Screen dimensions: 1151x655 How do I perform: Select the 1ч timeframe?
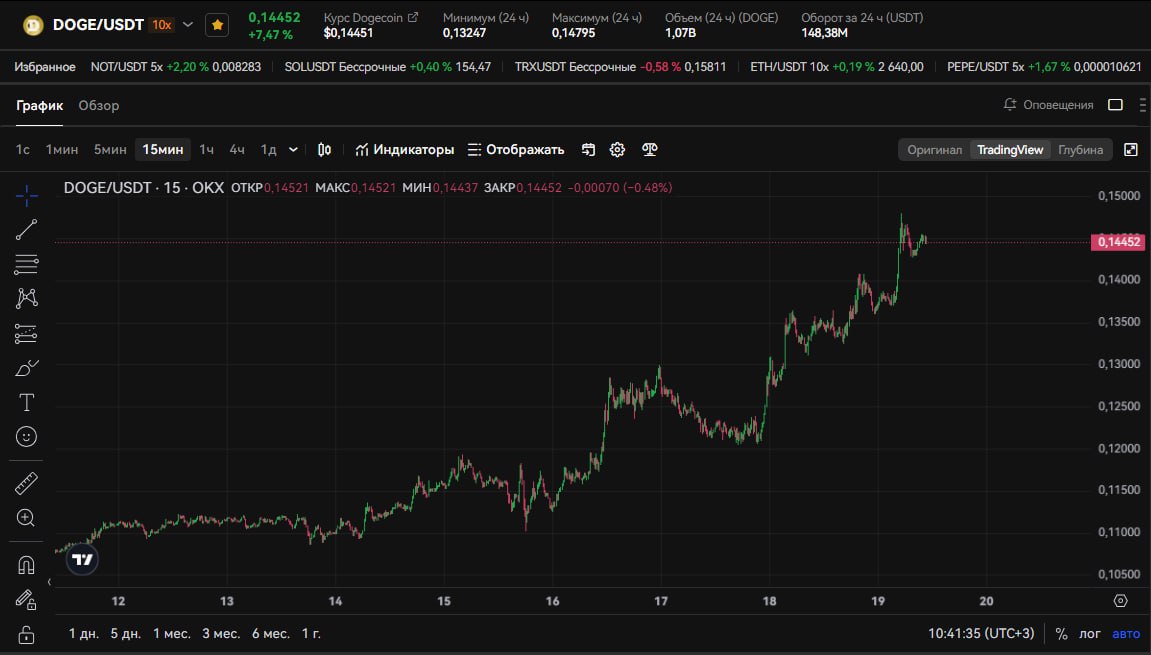[206, 150]
